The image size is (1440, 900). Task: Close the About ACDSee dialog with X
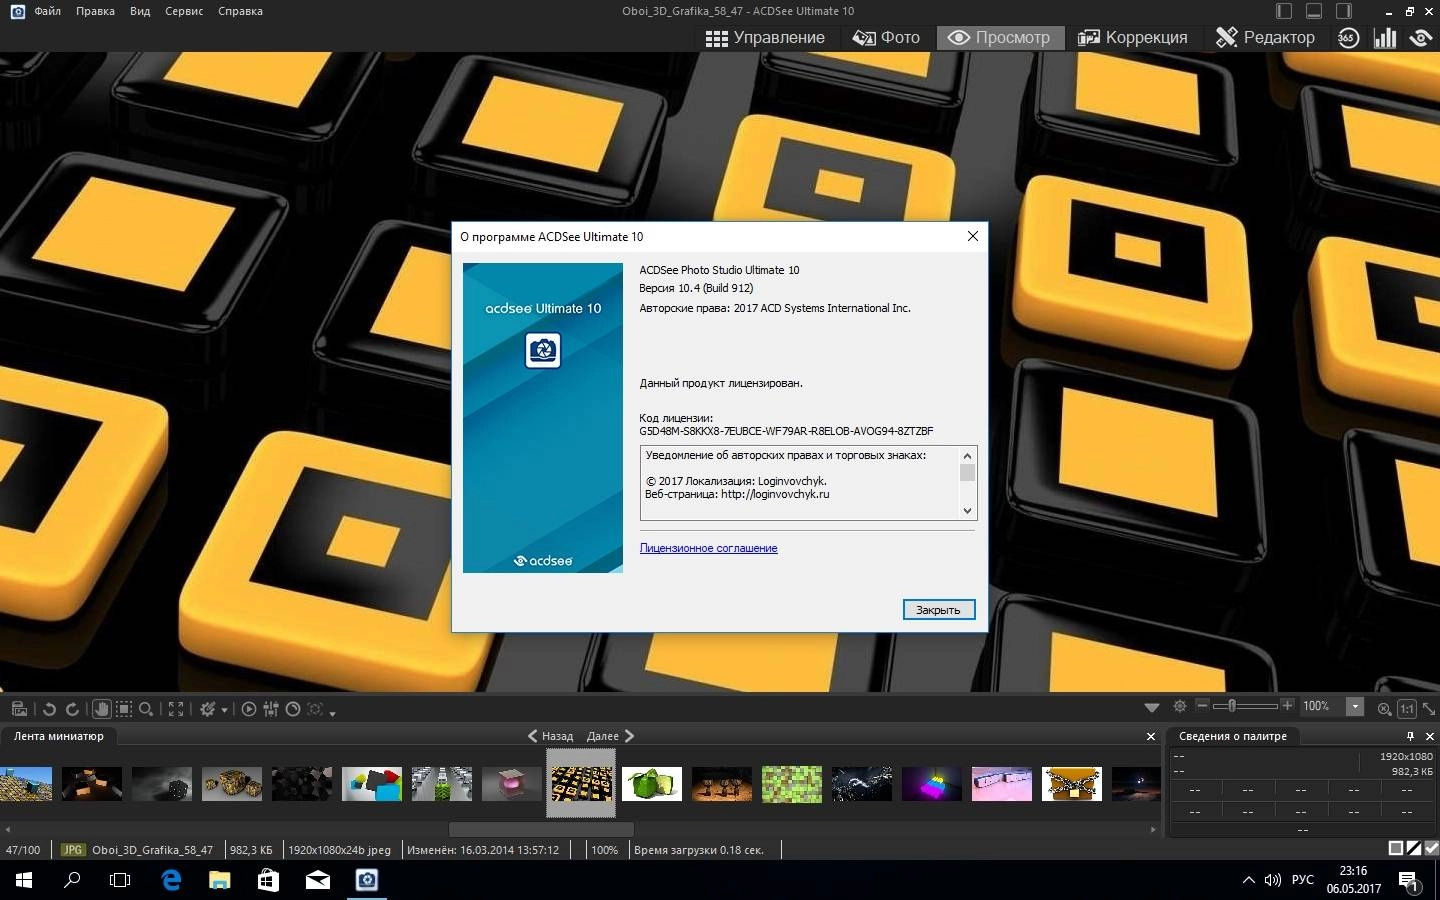coord(972,236)
